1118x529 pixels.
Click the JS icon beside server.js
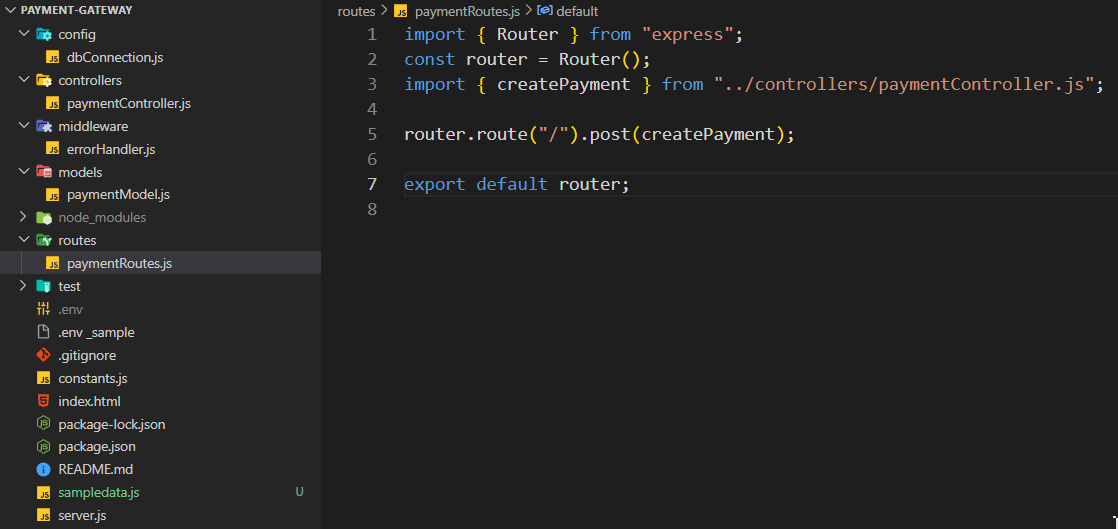click(43, 515)
